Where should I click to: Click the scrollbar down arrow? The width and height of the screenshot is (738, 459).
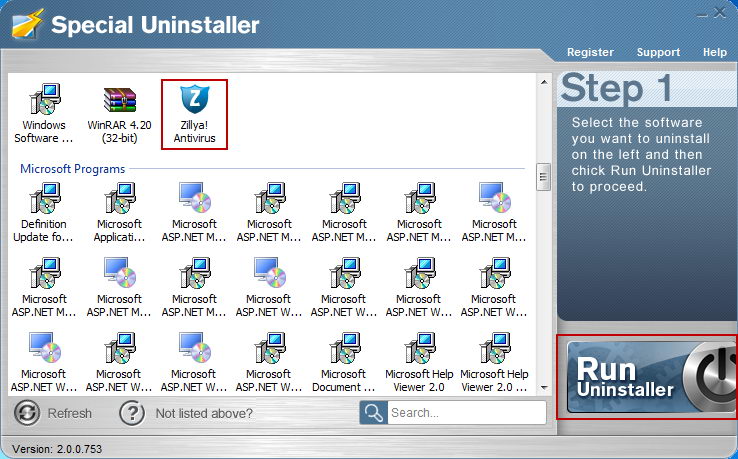[544, 388]
